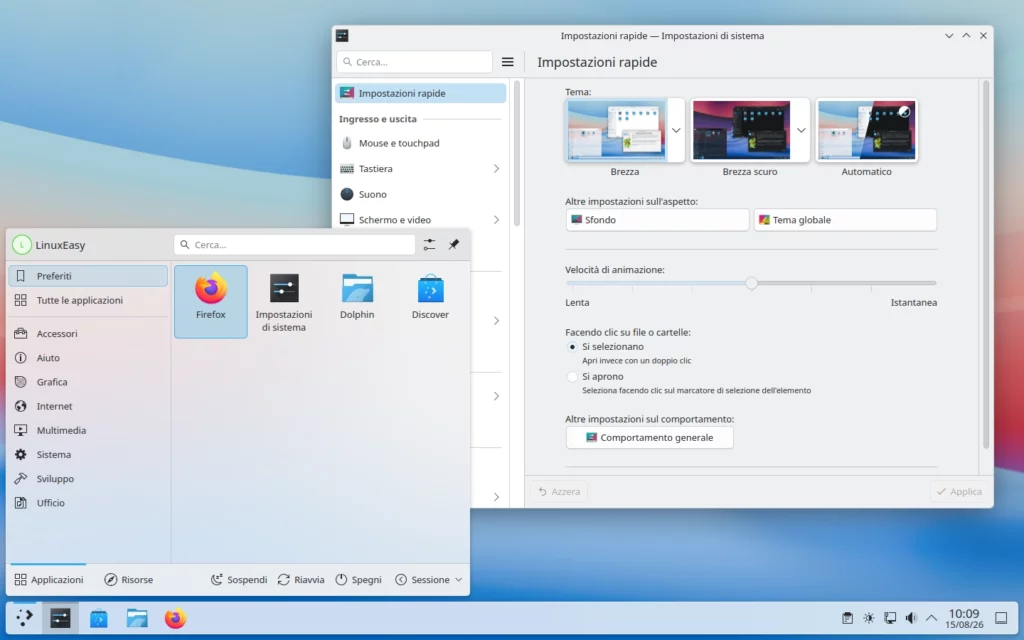Select the Si selezionano radio option

572,347
